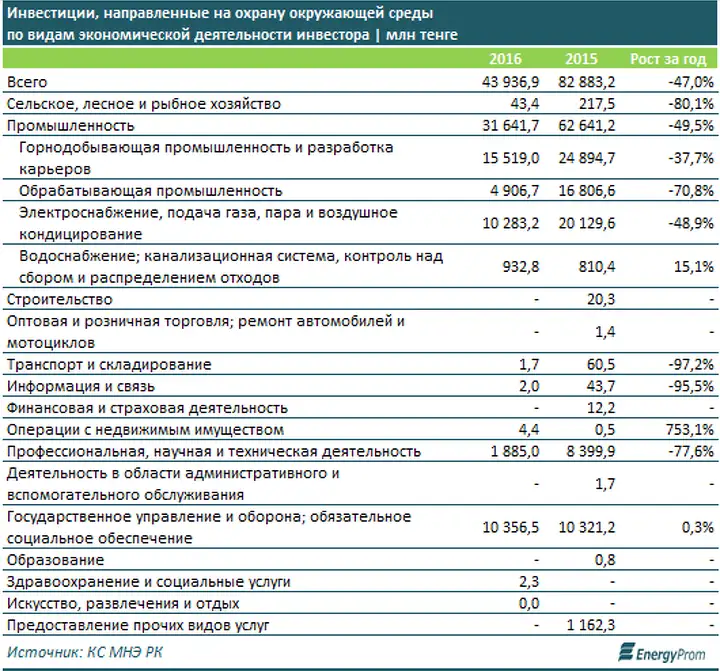
Task: Select the 'Образование' row label
Action: tap(55, 560)
